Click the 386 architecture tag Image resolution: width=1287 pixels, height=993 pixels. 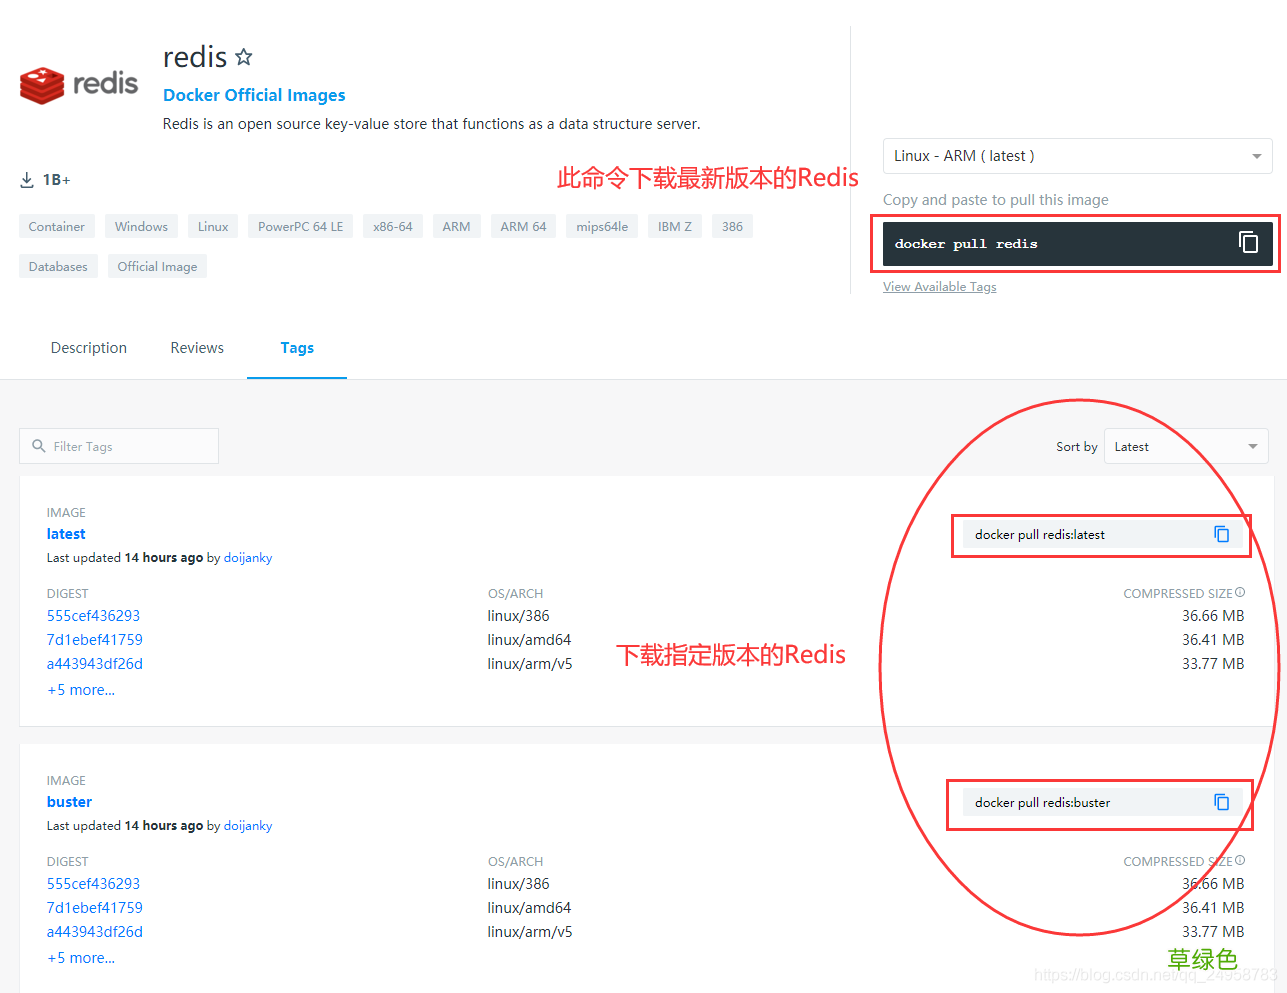pos(732,226)
